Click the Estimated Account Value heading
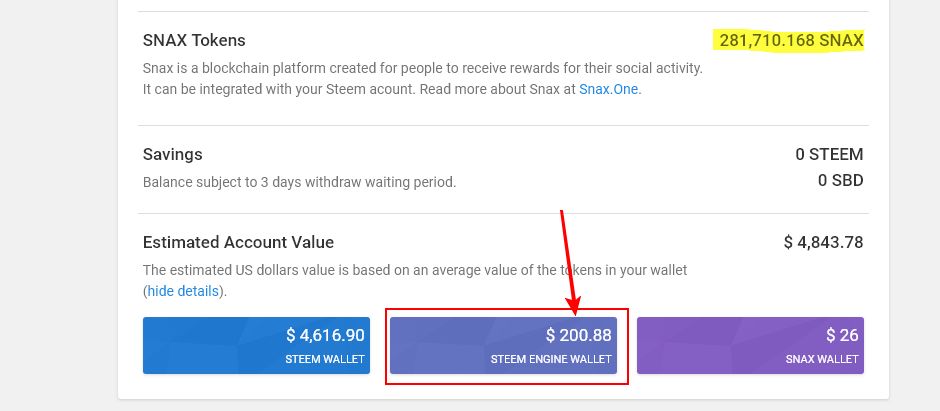Screen dimensions: 940x411 pyautogui.click(x=238, y=242)
